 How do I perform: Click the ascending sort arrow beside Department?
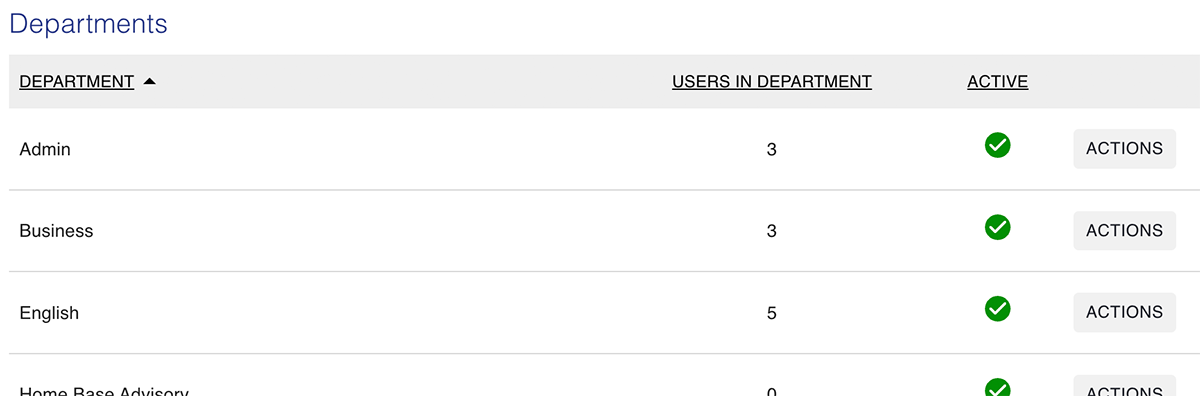(x=149, y=82)
